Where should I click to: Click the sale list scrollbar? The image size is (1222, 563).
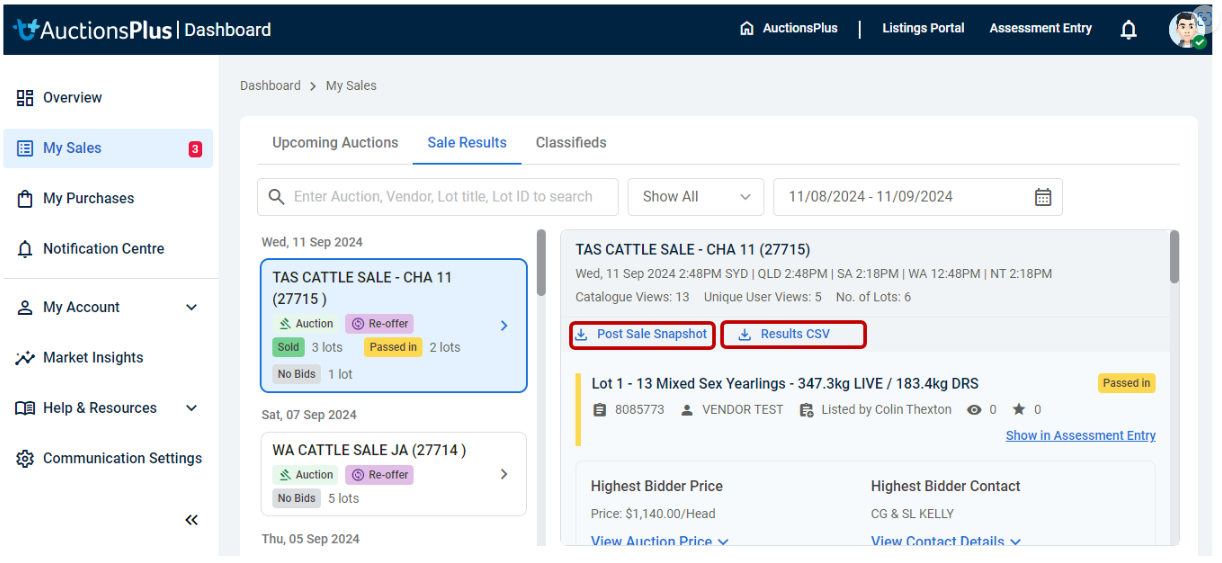coord(541,263)
